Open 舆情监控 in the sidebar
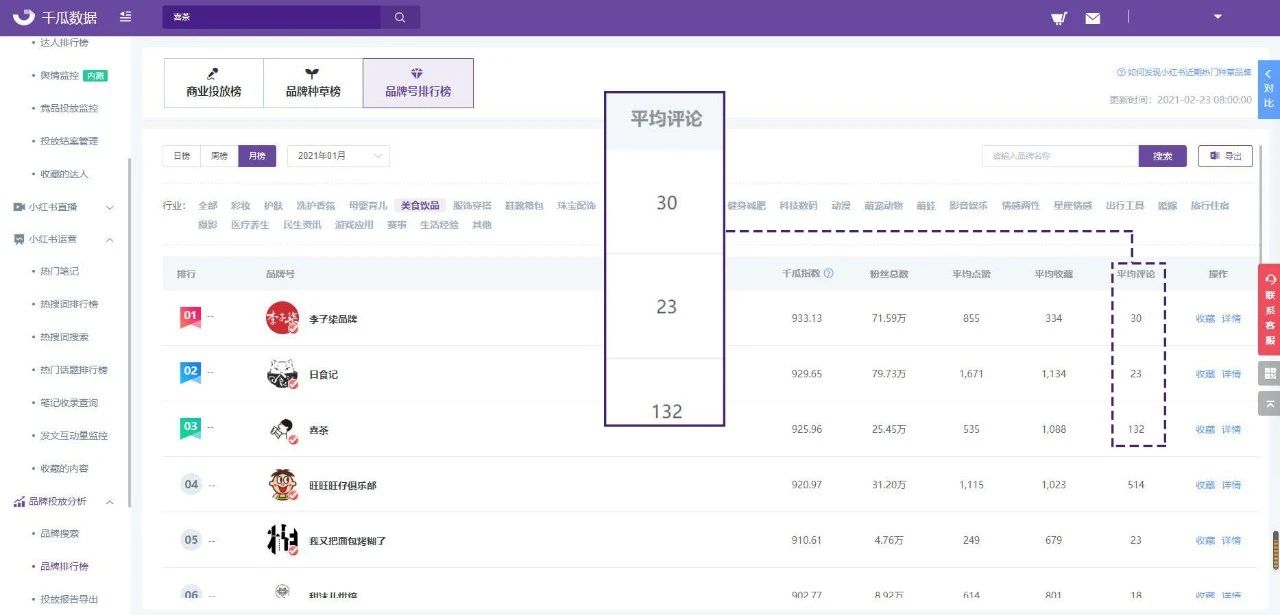1280x615 pixels. [59, 75]
